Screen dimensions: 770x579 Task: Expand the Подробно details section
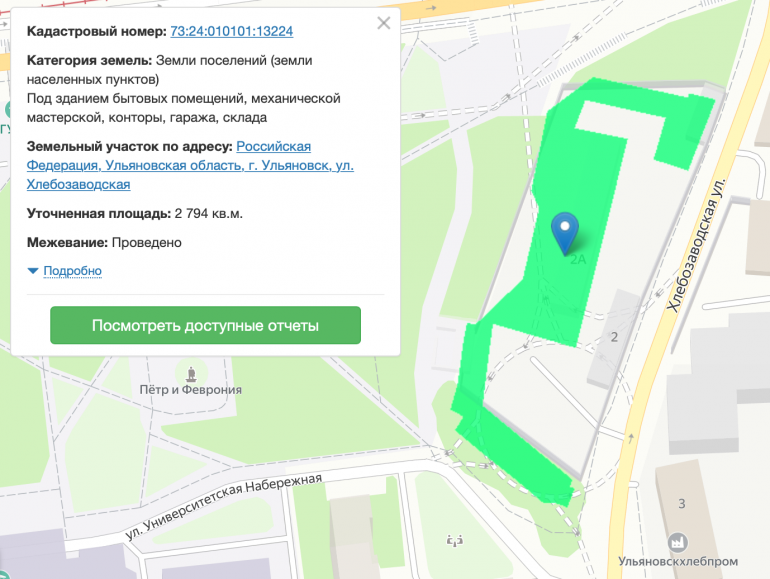click(x=72, y=271)
